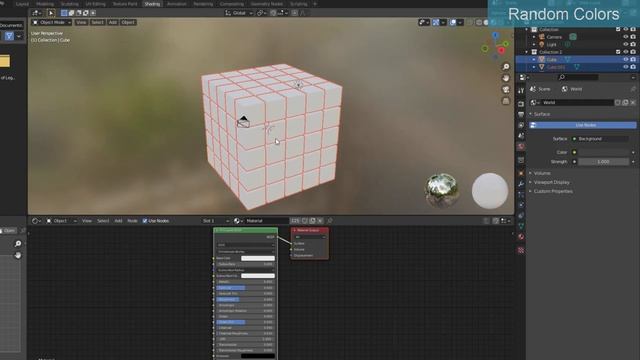
Task: Switch to the Layout workspace tab
Action: [22, 4]
